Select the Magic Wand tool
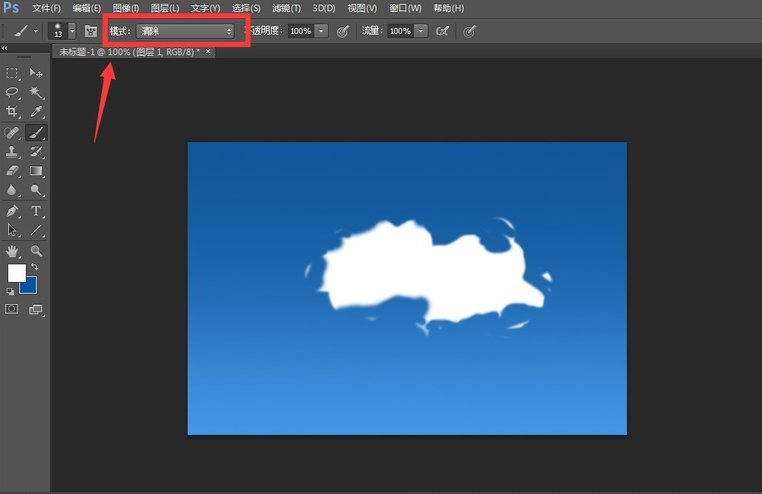The image size is (762, 494). tap(36, 92)
